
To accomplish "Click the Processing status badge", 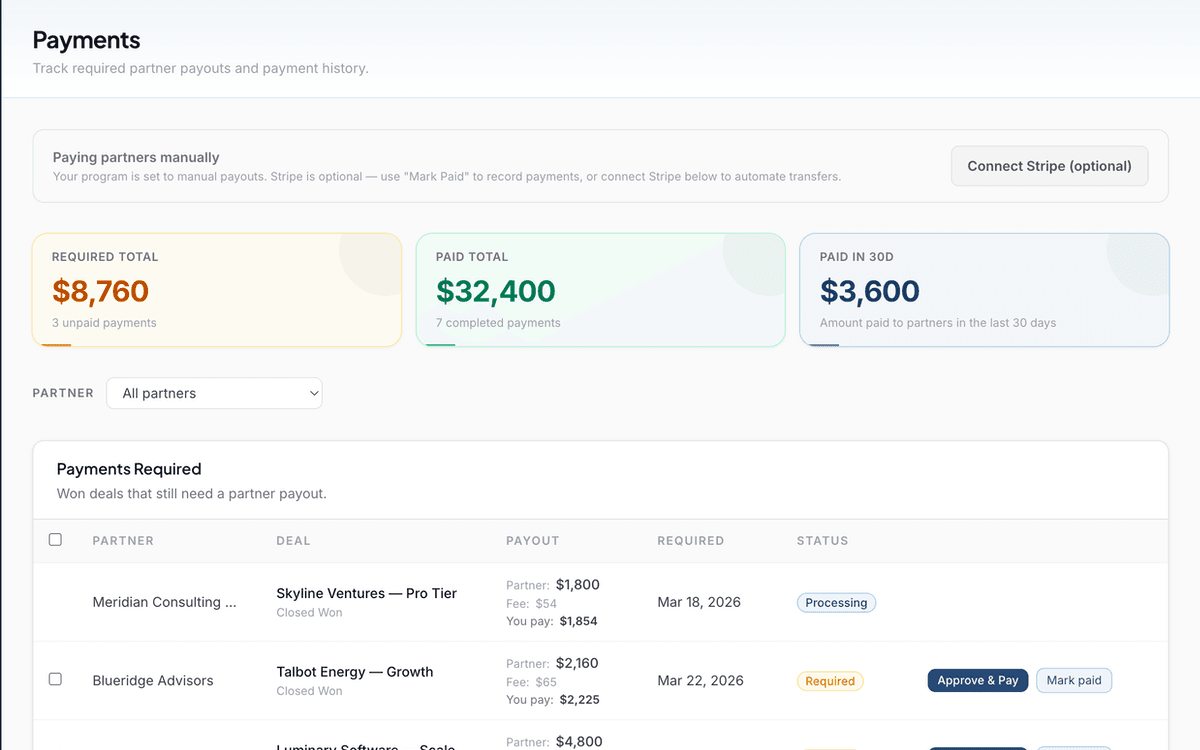I will click(x=836, y=602).
